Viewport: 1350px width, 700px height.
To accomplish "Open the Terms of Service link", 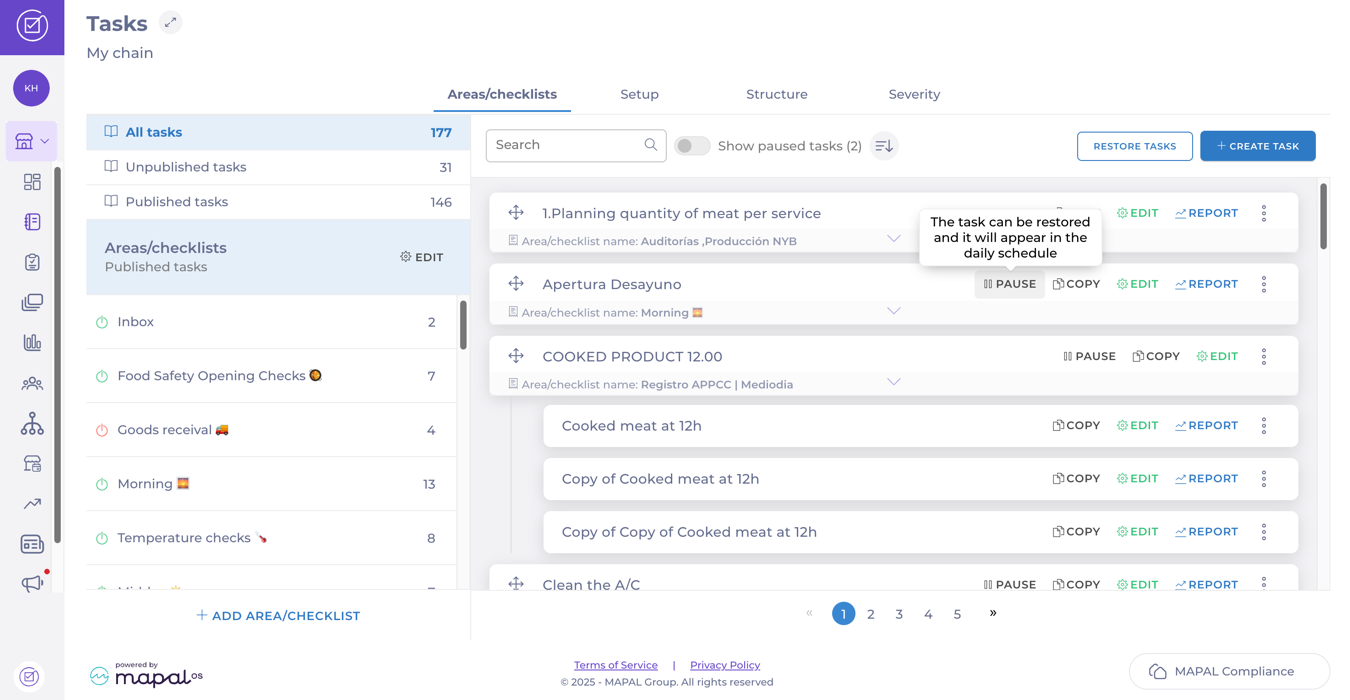I will (616, 665).
